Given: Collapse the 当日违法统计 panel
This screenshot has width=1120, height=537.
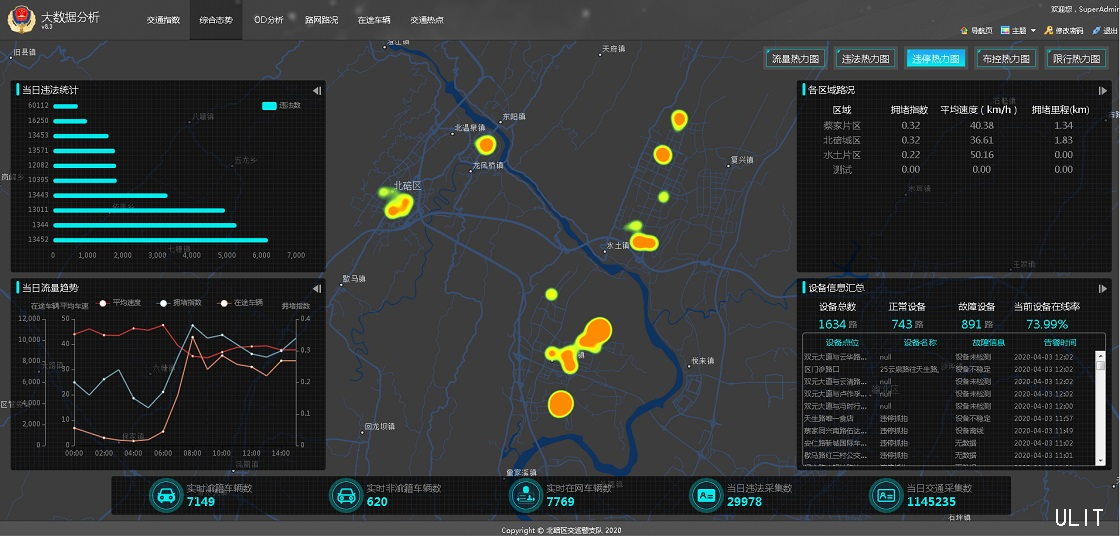Looking at the screenshot, I should point(317,90).
